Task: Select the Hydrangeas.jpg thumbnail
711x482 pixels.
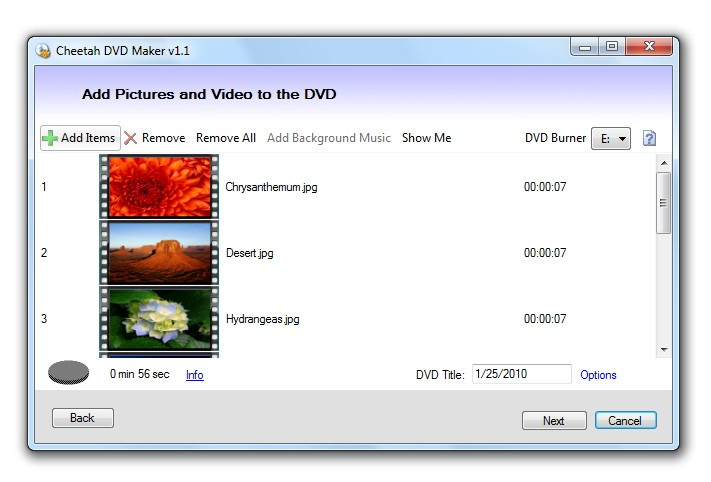Action: pyautogui.click(x=159, y=319)
